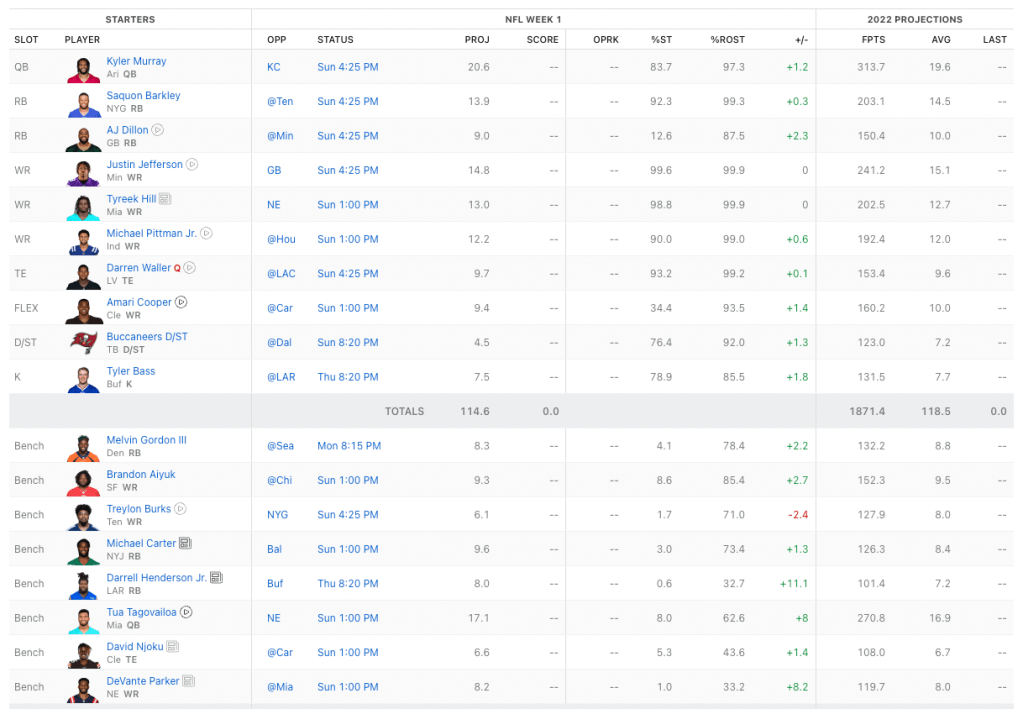View Darrell Henderson Jr. news icon
Viewport: 1023px width, 709px height.
click(x=216, y=578)
